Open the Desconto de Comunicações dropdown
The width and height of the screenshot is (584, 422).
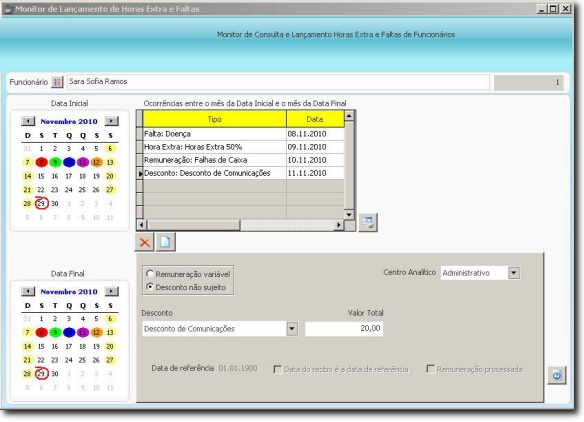(x=292, y=329)
